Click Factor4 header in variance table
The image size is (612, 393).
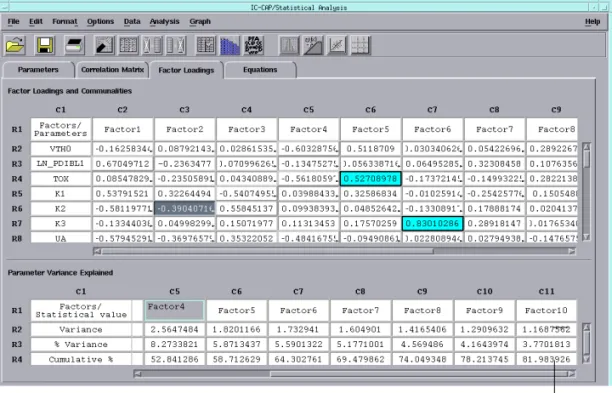[x=174, y=310]
